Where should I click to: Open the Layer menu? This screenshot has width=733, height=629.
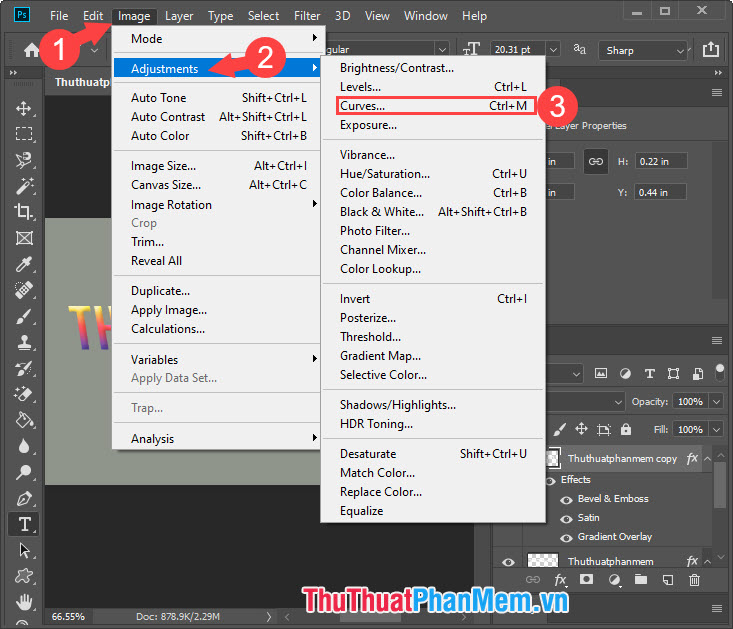pyautogui.click(x=179, y=16)
